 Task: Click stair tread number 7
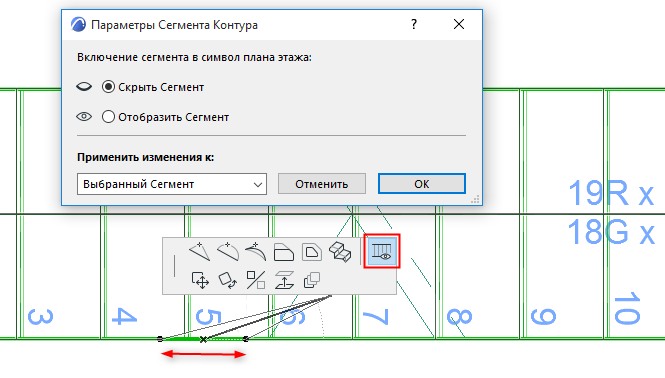pos(376,317)
